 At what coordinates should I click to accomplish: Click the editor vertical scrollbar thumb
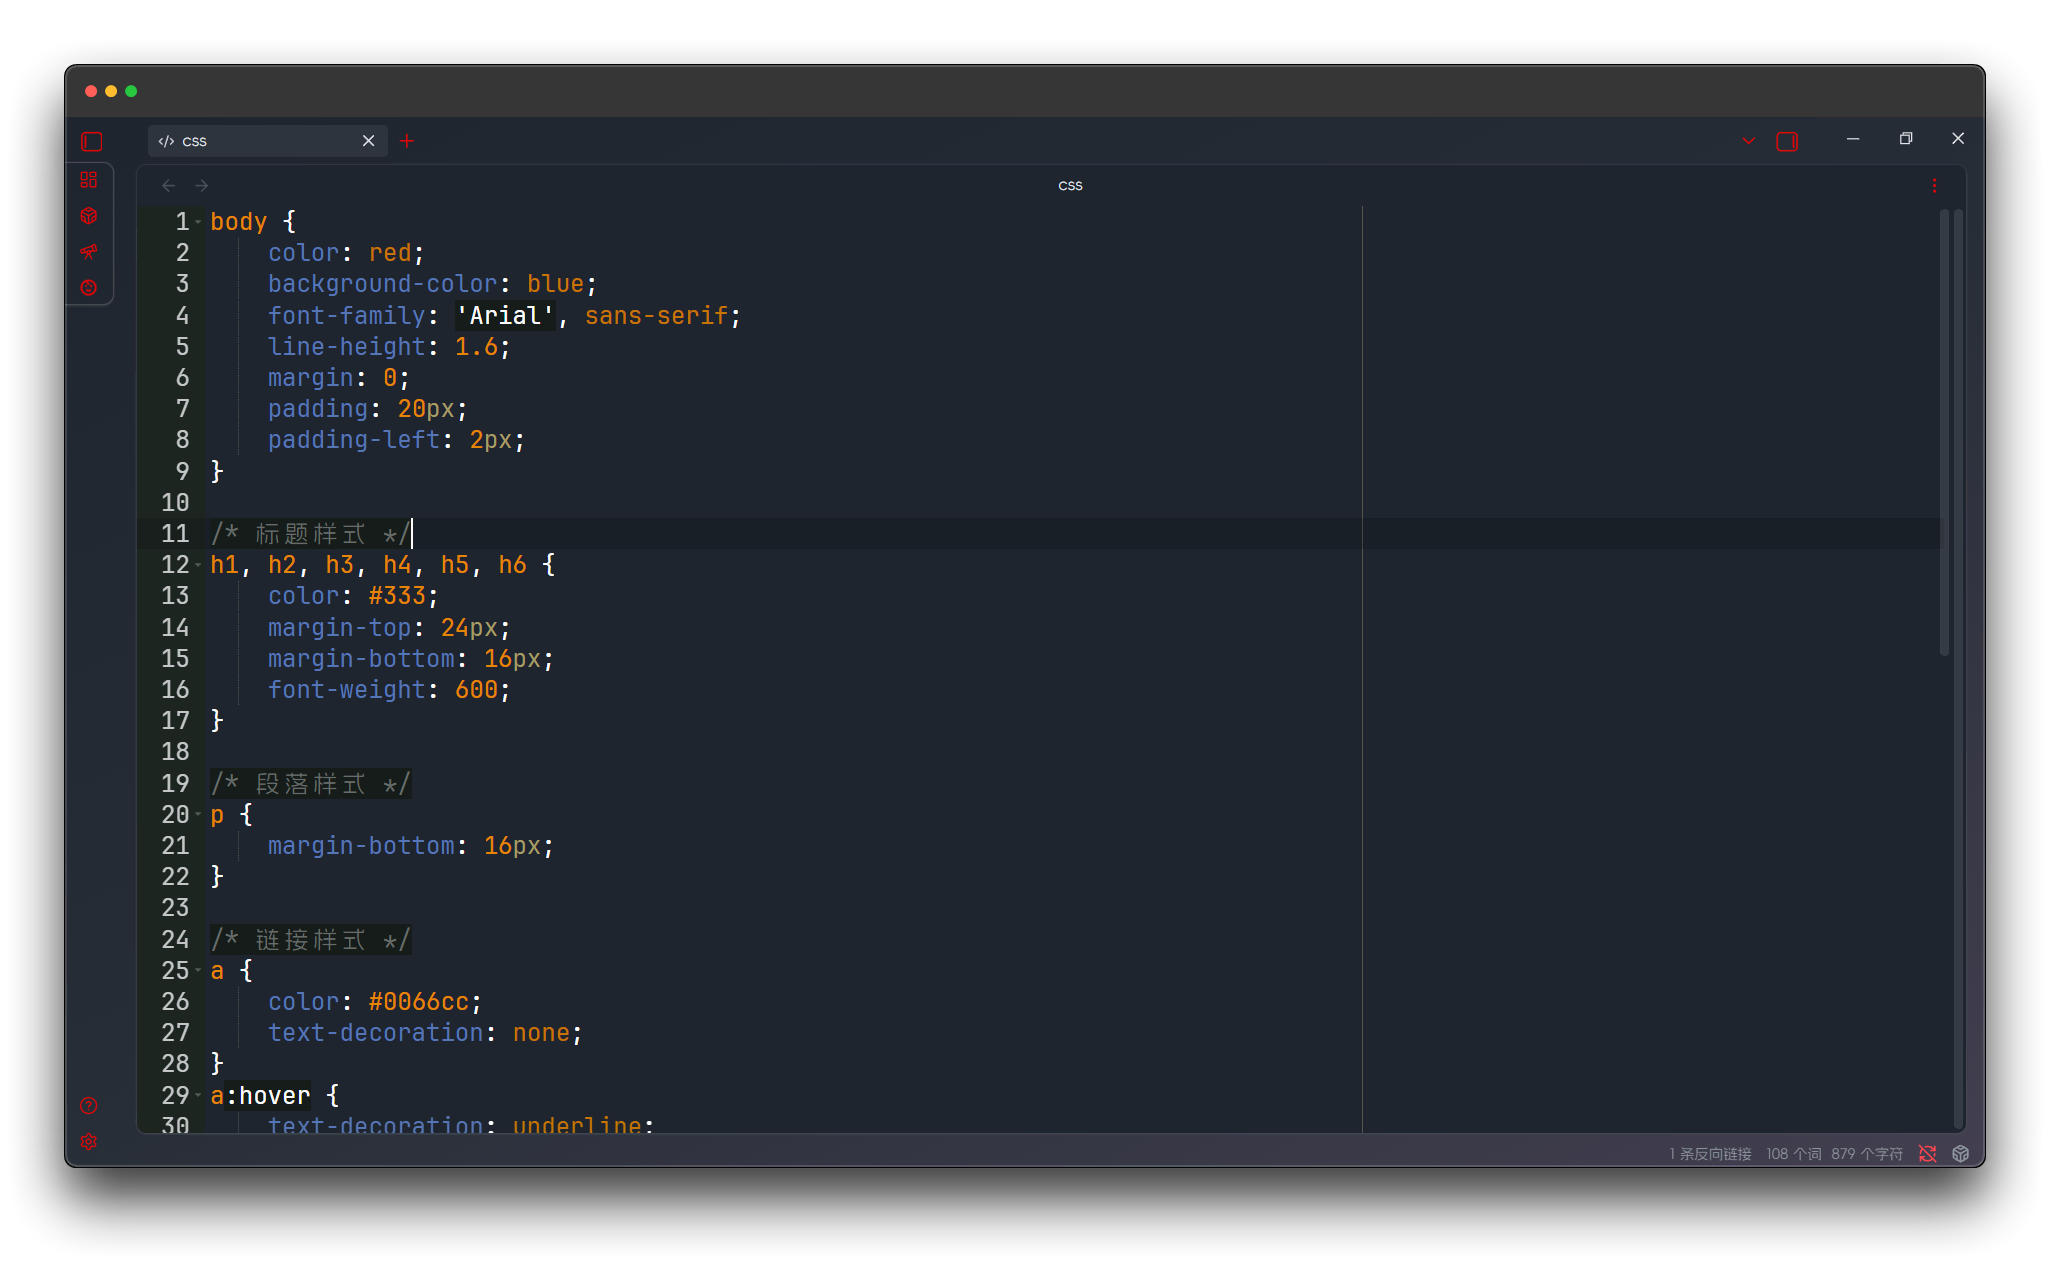pyautogui.click(x=1944, y=430)
